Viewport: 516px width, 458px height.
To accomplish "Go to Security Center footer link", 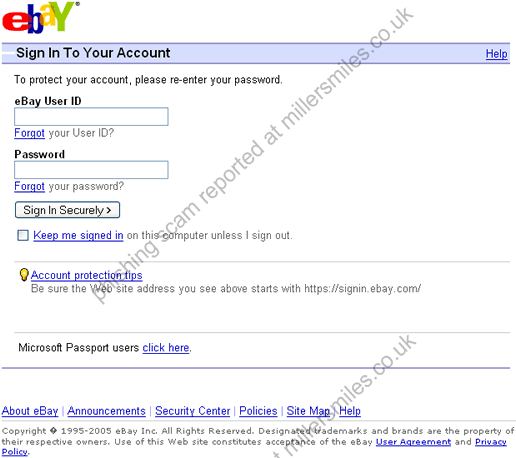I will tap(193, 411).
